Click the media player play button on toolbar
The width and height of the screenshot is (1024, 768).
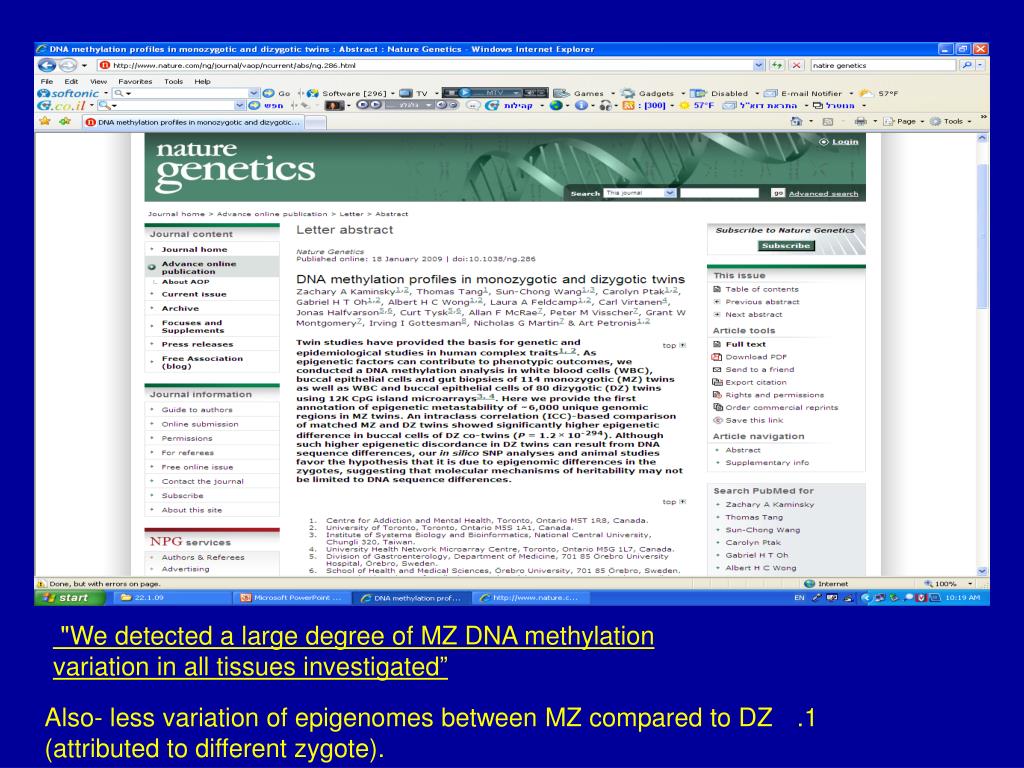pos(465,93)
